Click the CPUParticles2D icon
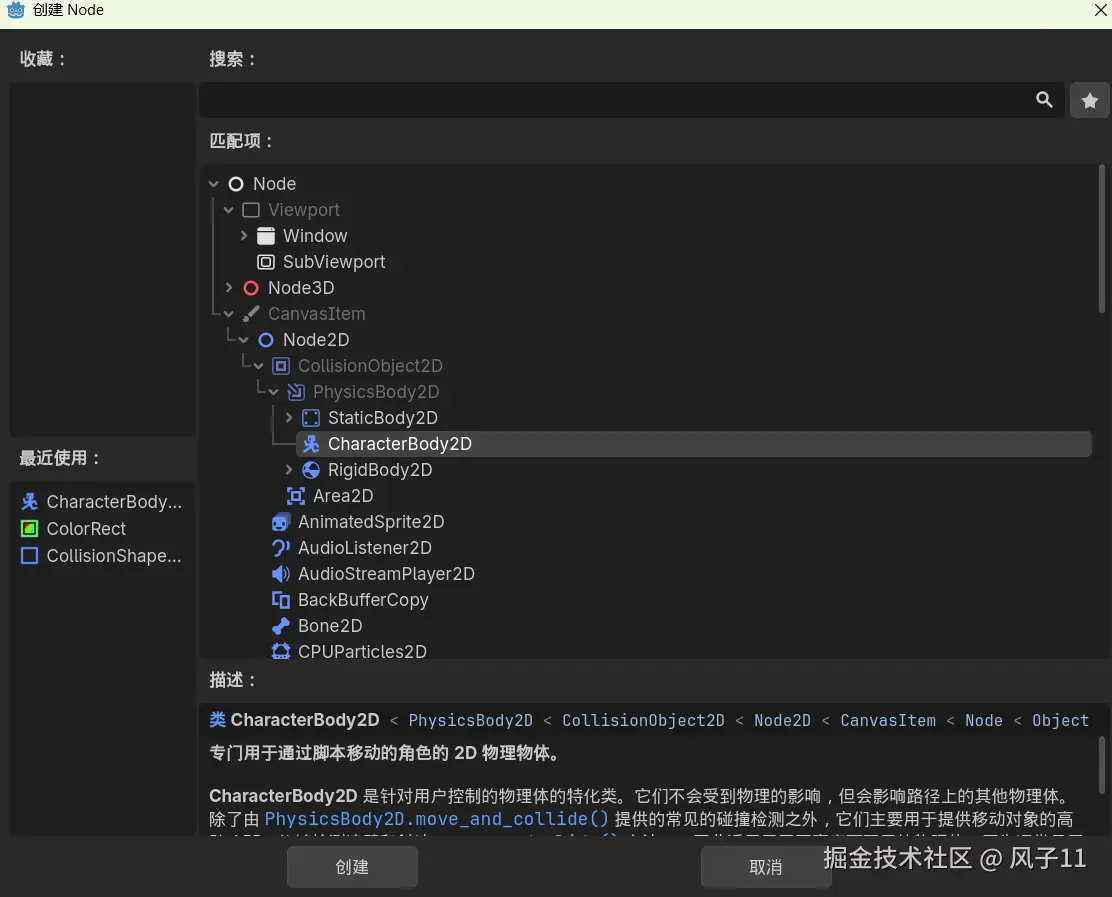 pyautogui.click(x=281, y=652)
